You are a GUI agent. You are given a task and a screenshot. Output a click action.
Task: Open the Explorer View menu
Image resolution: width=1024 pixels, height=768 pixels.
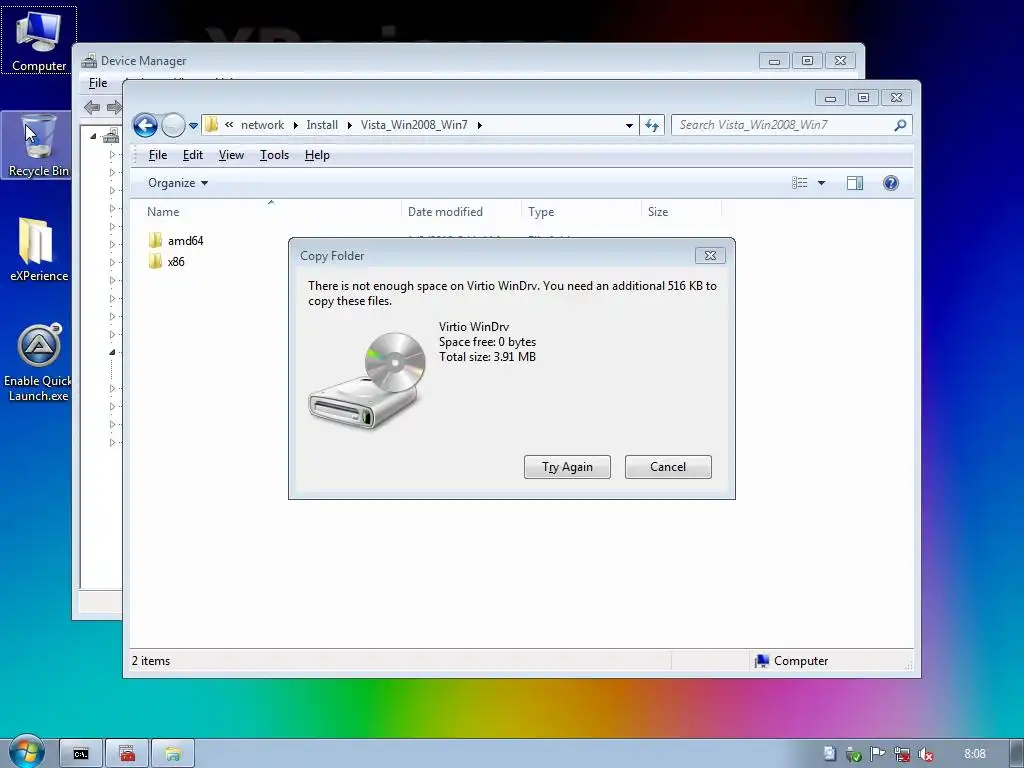231,155
